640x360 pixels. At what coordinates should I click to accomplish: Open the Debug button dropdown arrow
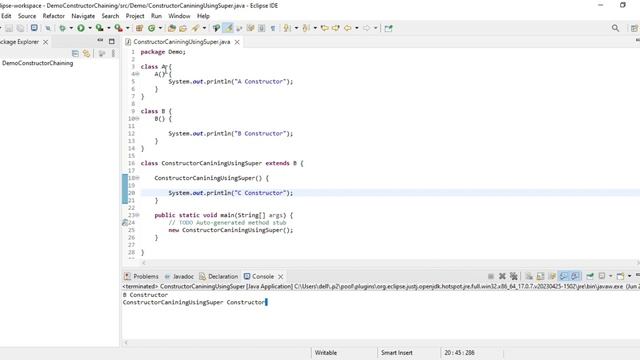coord(71,28)
